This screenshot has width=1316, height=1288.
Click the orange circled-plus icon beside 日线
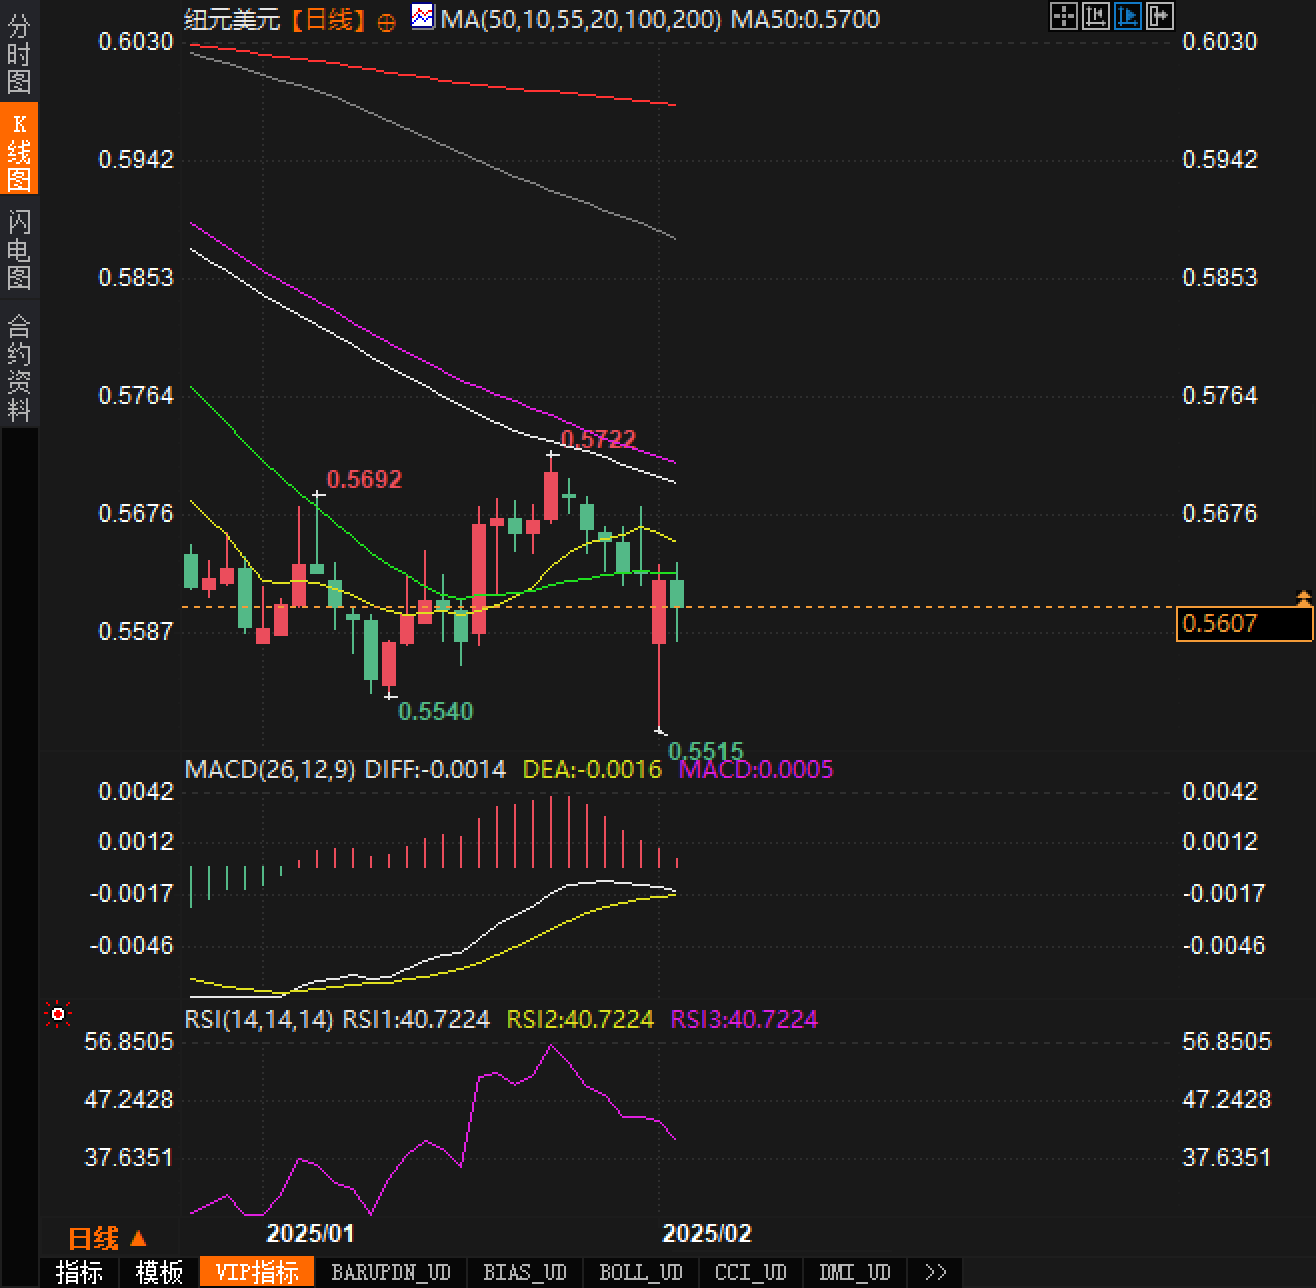[386, 22]
